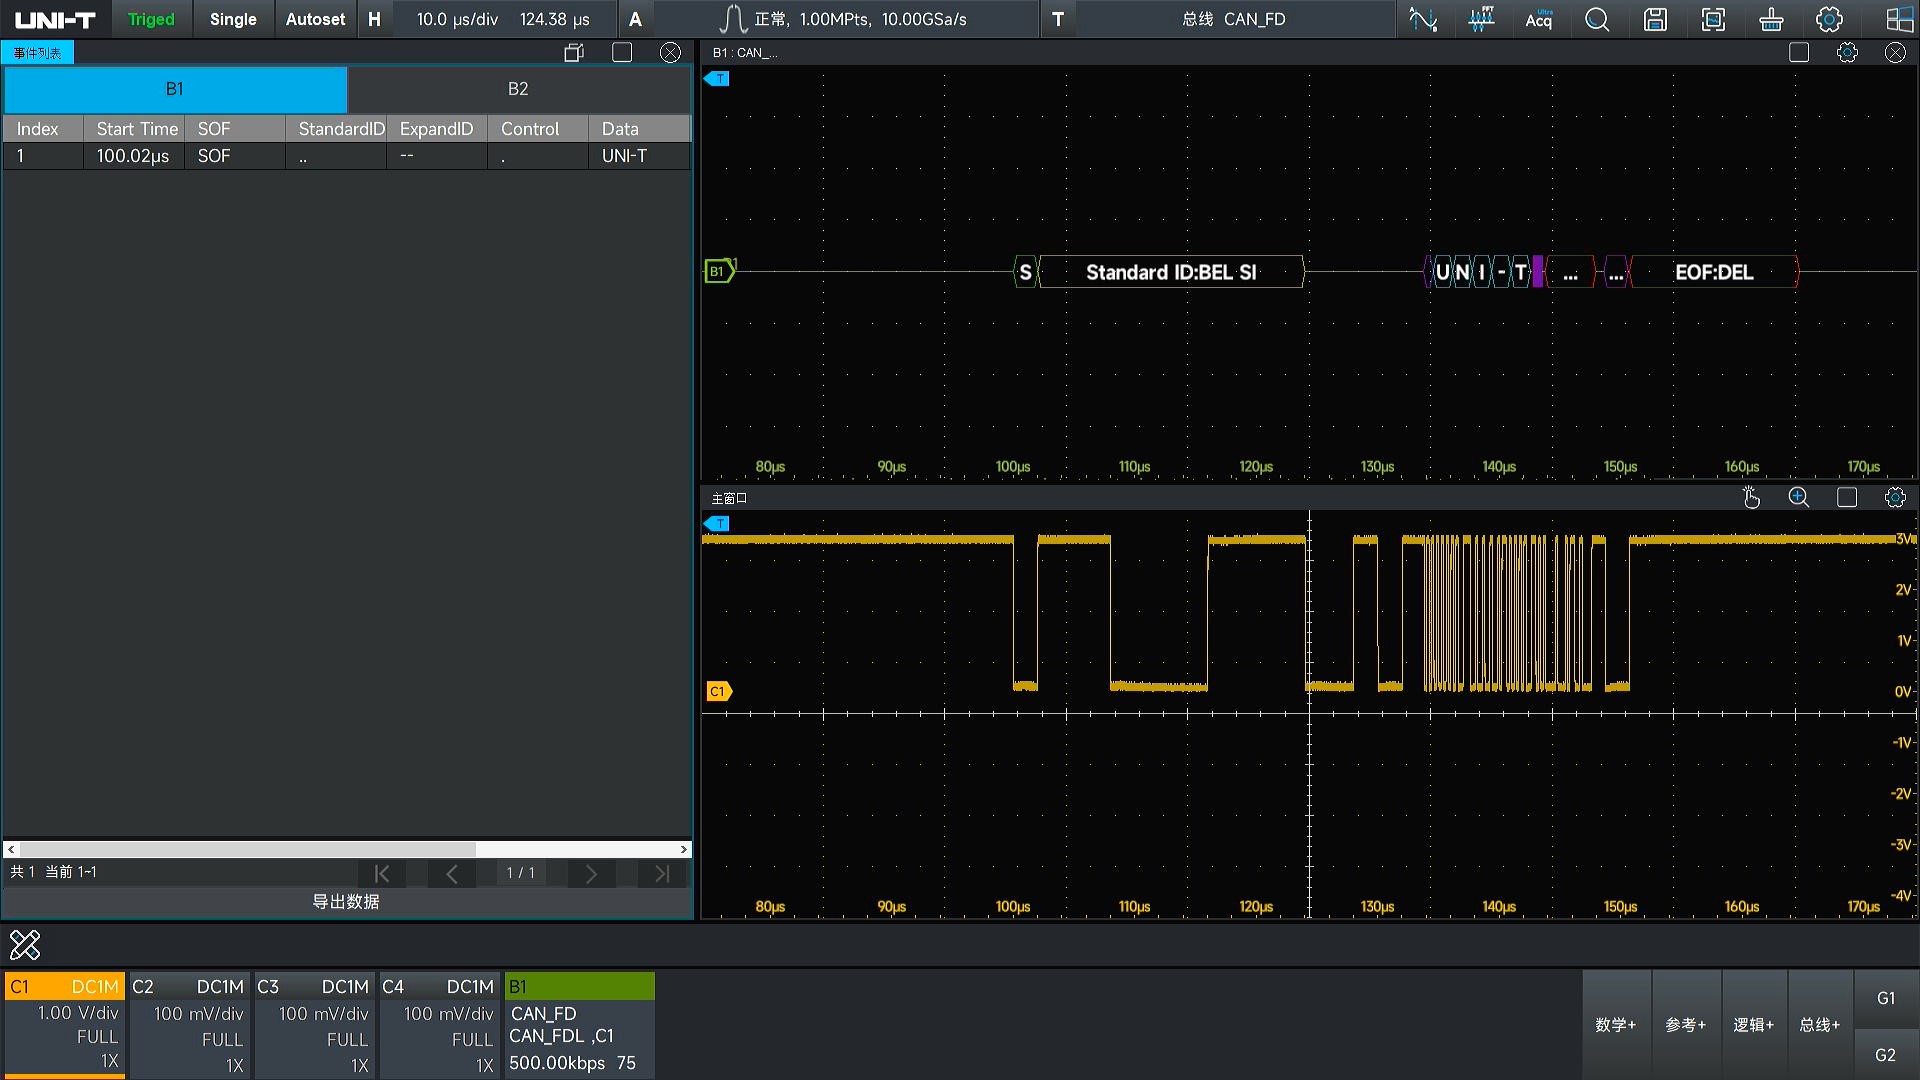This screenshot has height=1080, width=1920.
Task: Go to previous page of event list
Action: click(452, 873)
